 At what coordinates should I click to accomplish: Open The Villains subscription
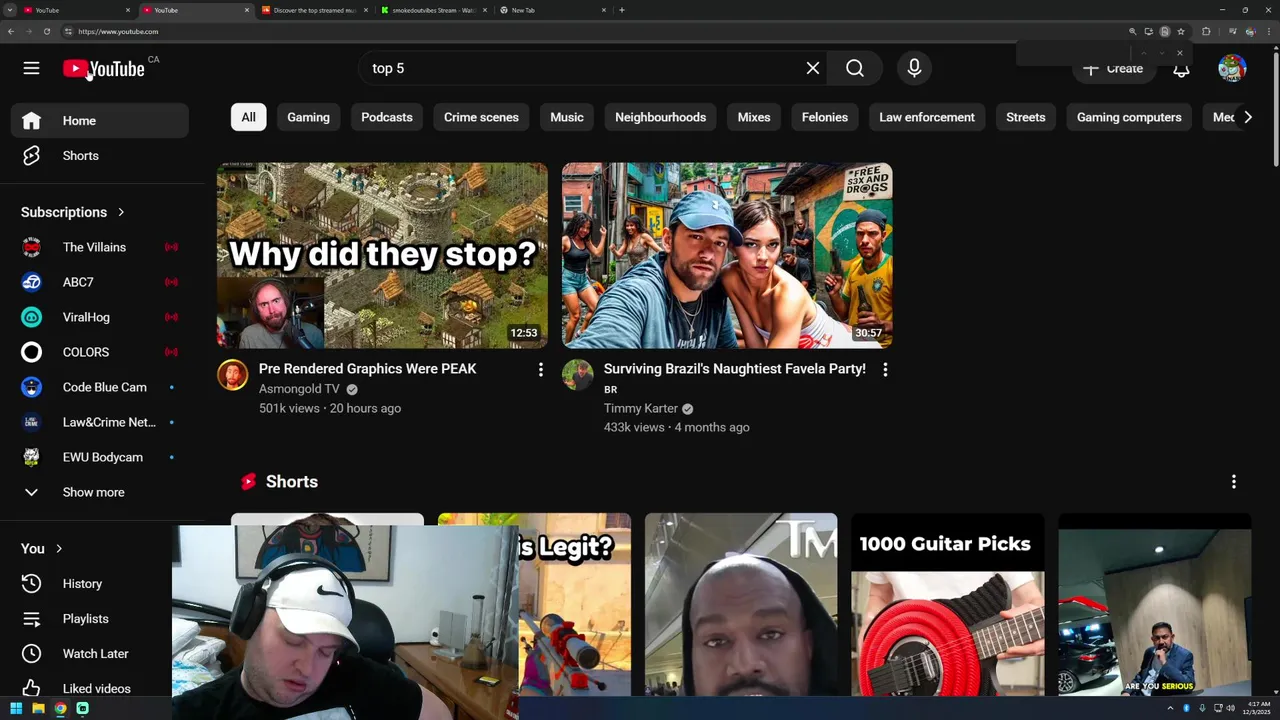pyautogui.click(x=100, y=247)
